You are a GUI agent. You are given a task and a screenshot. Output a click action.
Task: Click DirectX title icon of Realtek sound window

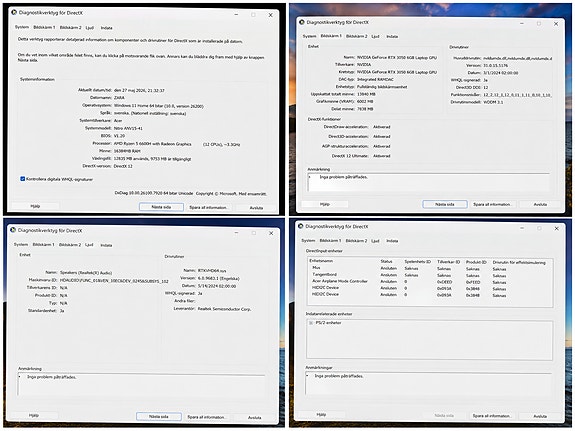click(x=13, y=230)
